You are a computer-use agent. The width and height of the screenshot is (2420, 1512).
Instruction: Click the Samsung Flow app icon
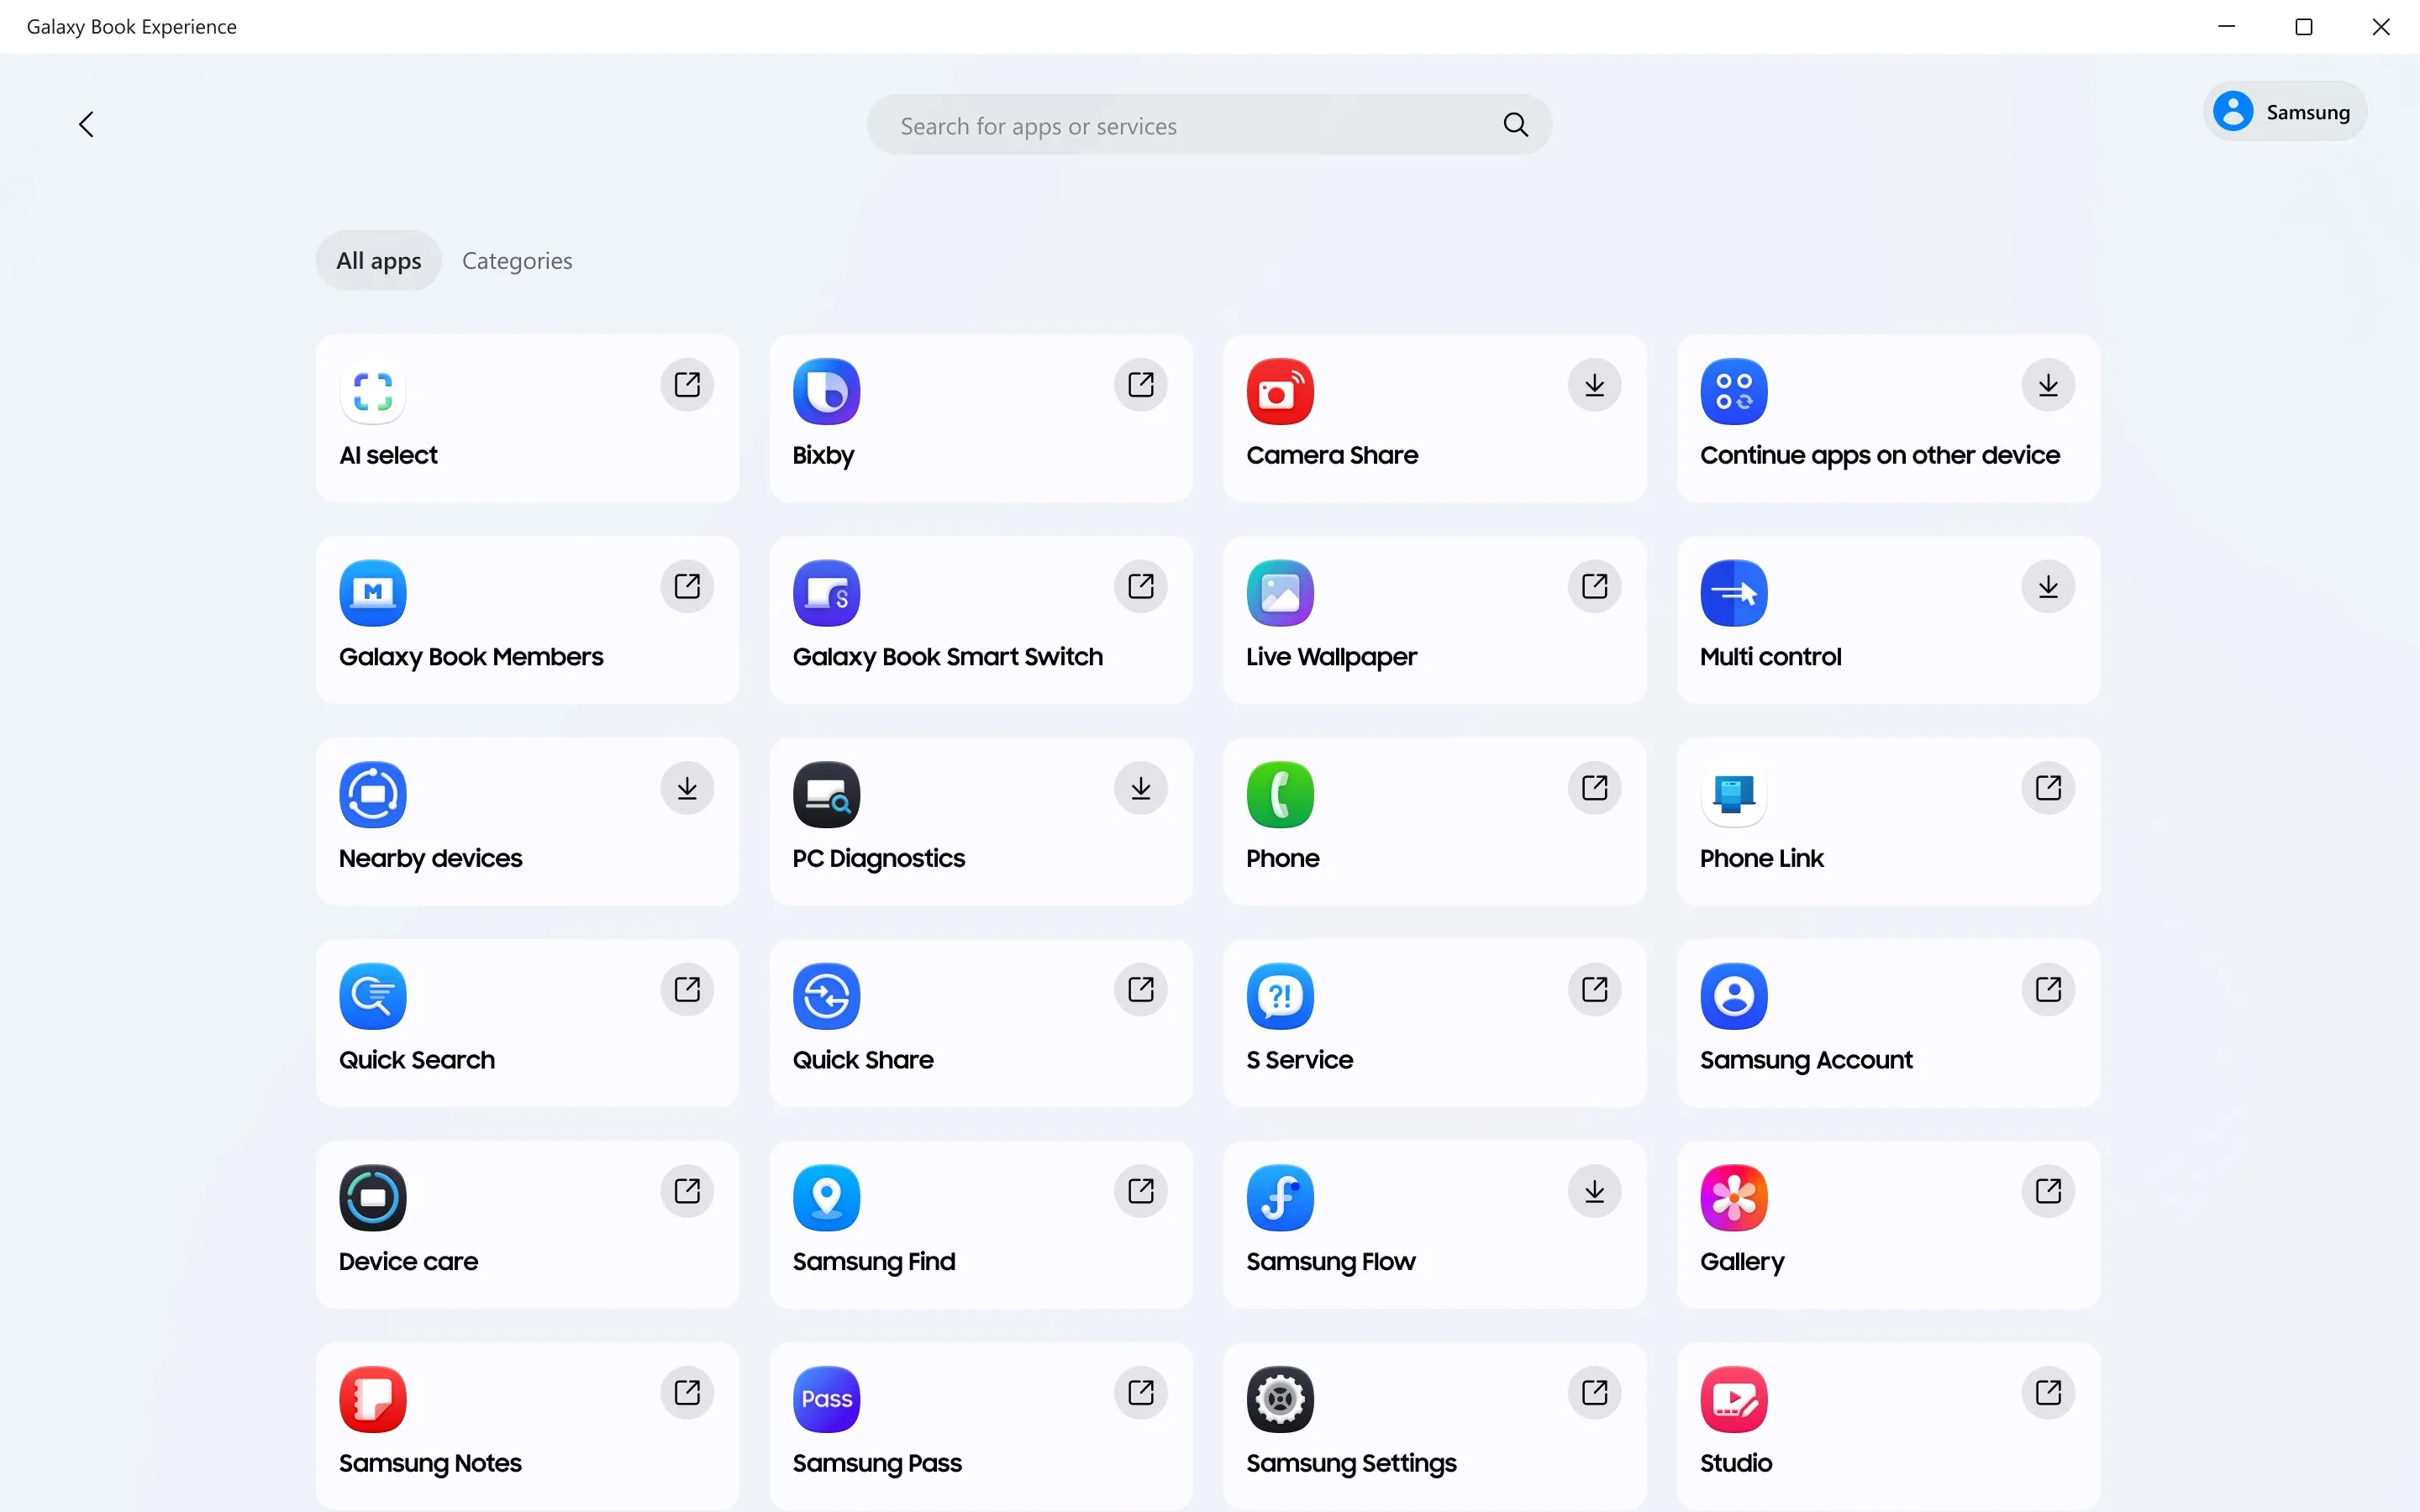click(1280, 1197)
